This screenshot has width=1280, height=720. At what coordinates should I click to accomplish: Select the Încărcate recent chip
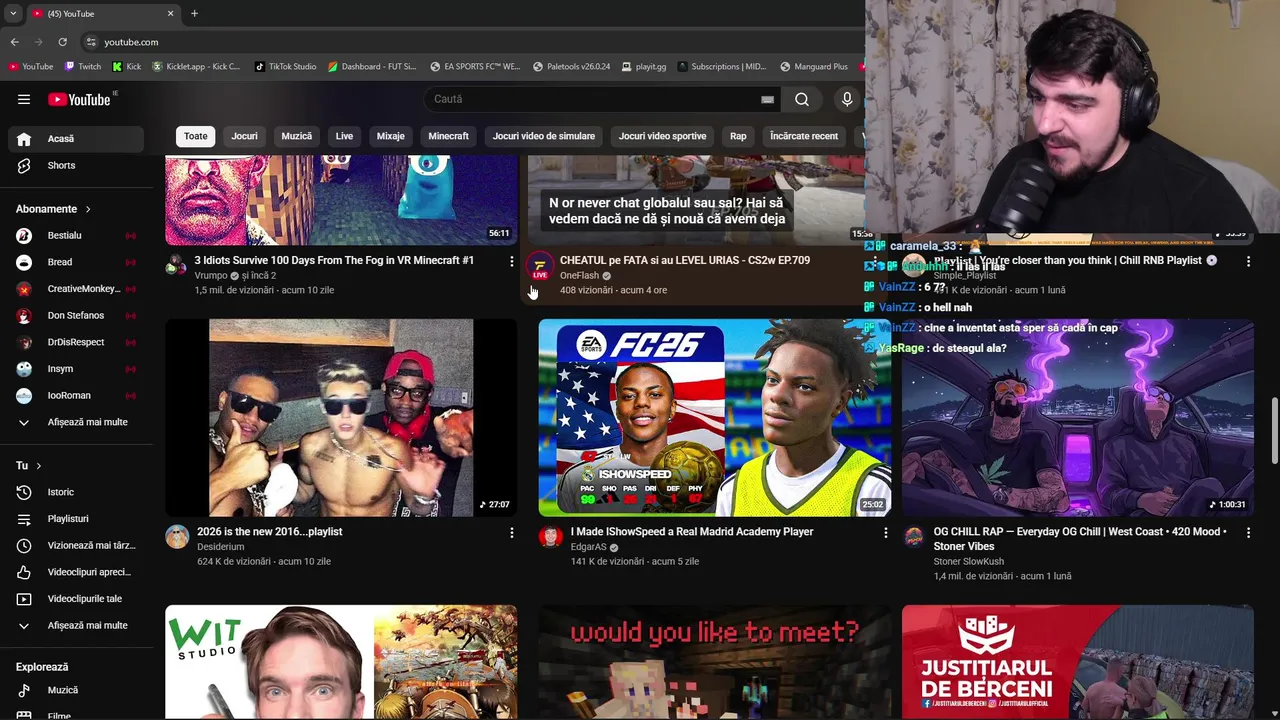click(804, 136)
